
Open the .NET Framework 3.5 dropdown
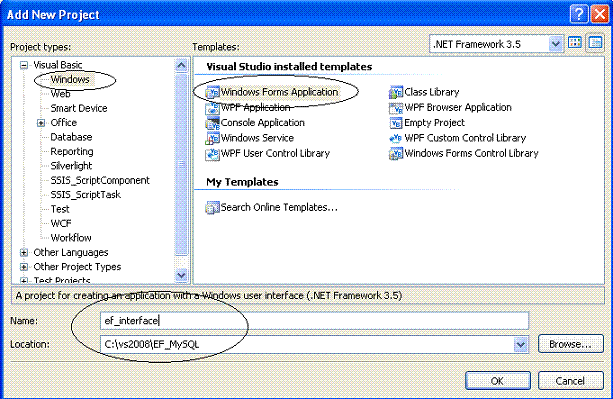(x=555, y=44)
